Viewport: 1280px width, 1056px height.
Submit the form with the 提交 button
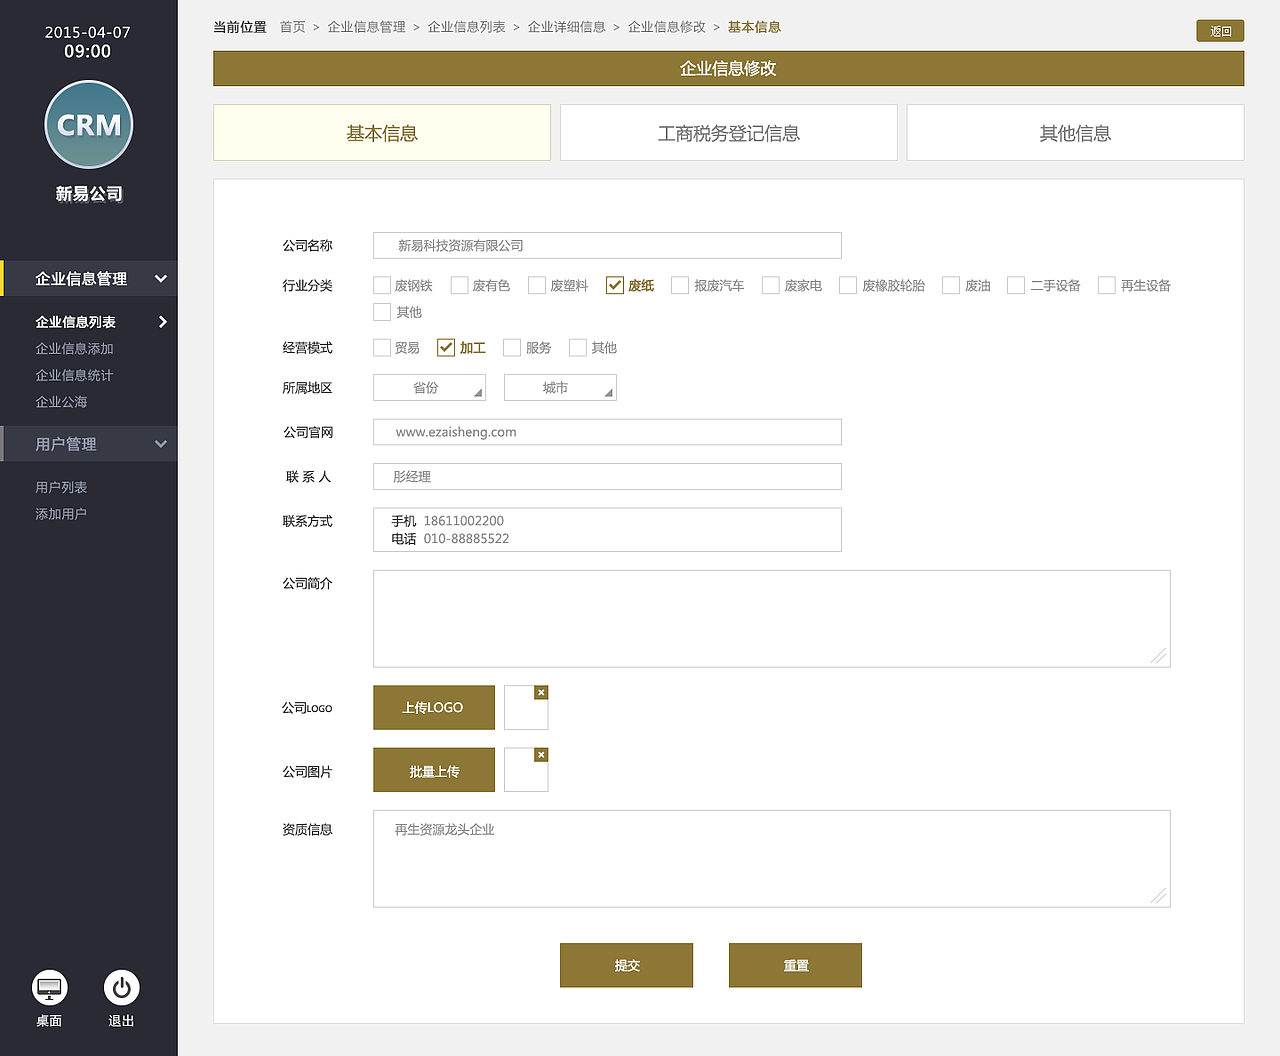(626, 965)
